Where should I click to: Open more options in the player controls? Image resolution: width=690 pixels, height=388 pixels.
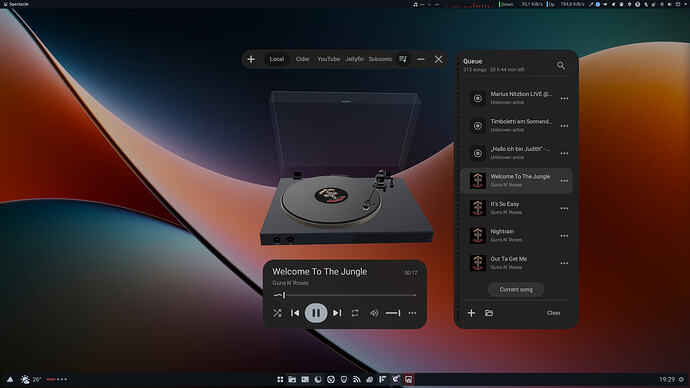click(412, 313)
